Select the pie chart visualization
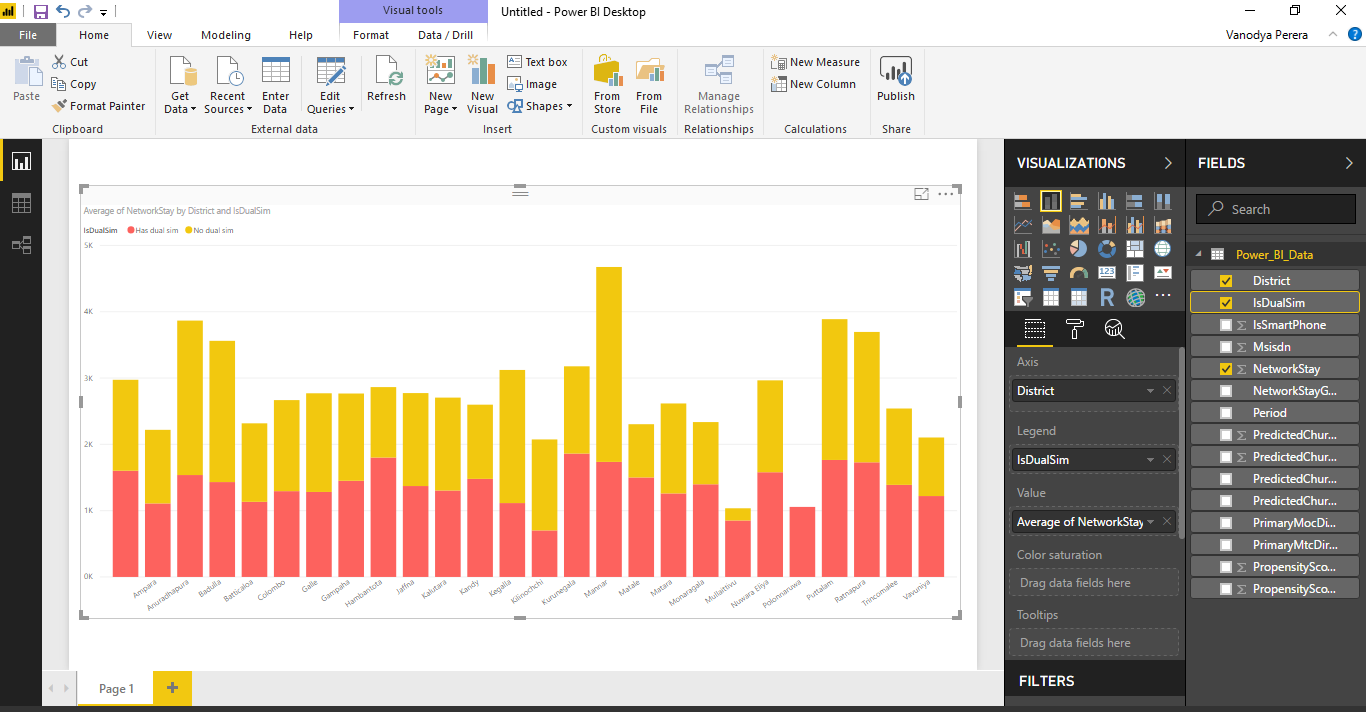The height and width of the screenshot is (712, 1366). tap(1079, 248)
